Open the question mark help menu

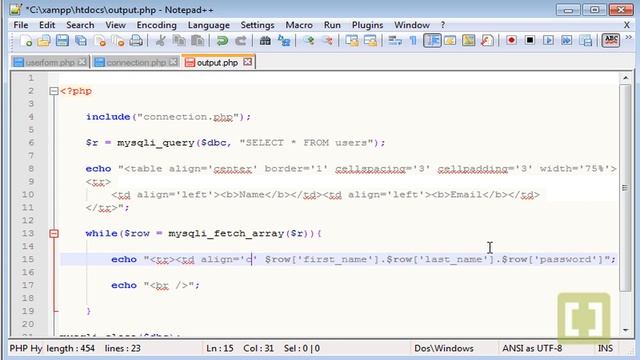coord(443,25)
